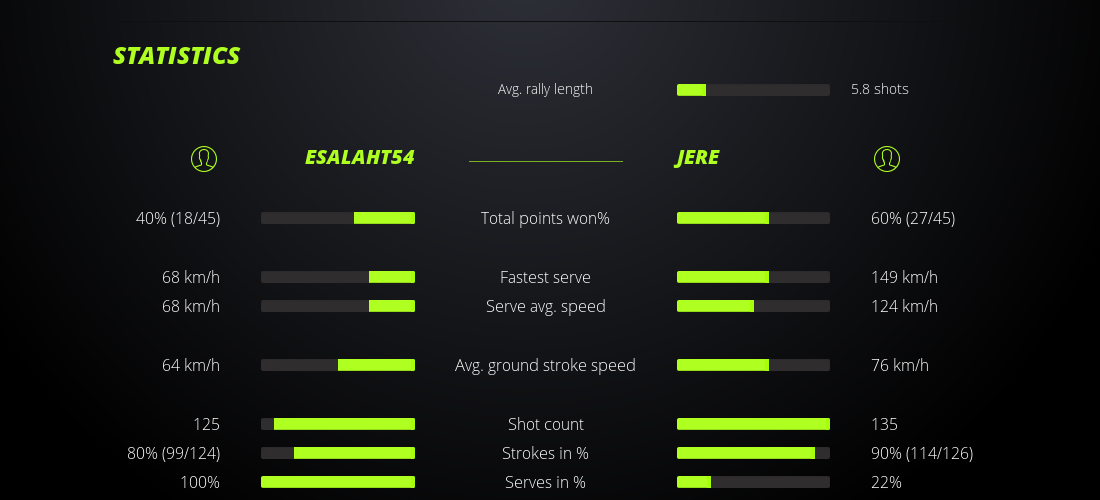Click the Avg. rally length bar
The width and height of the screenshot is (1100, 500).
click(753, 90)
